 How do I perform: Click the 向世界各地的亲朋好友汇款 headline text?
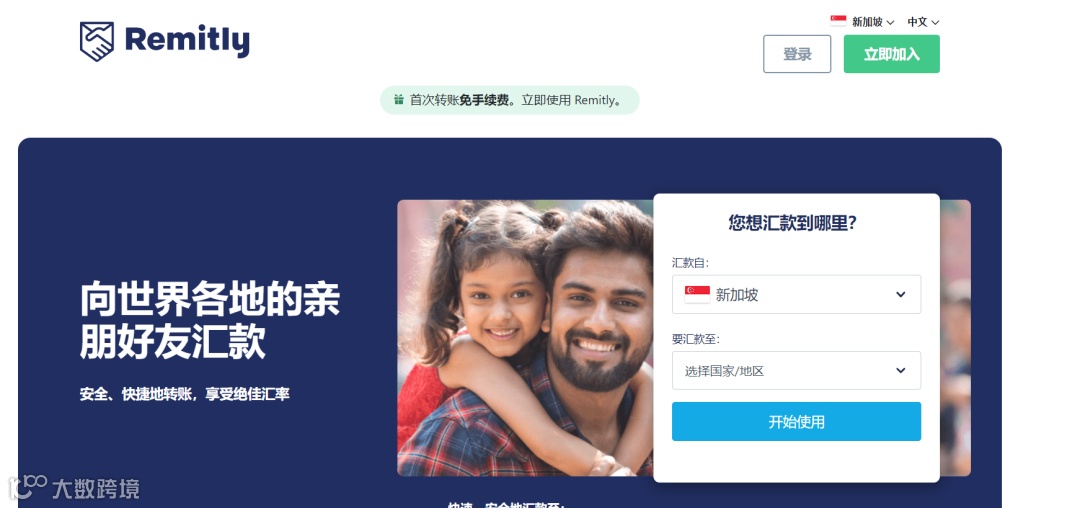210,319
